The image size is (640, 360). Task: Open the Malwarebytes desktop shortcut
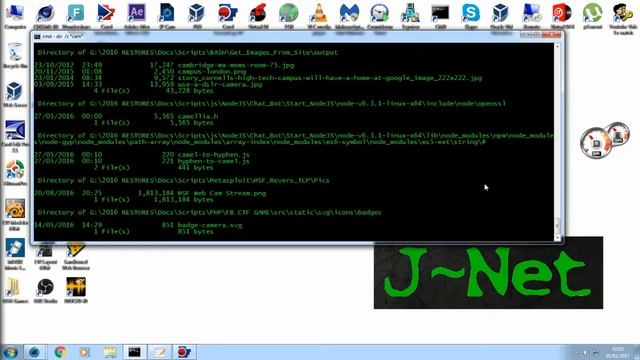(349, 16)
